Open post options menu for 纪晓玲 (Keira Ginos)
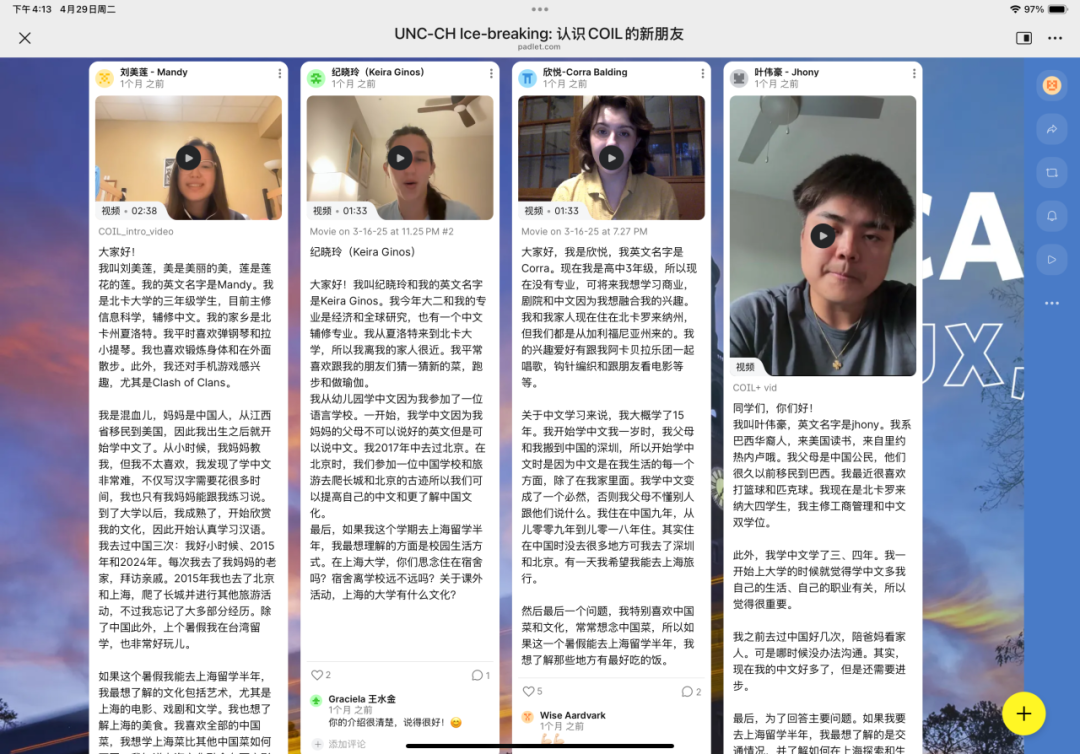The width and height of the screenshot is (1080, 754). tap(491, 73)
